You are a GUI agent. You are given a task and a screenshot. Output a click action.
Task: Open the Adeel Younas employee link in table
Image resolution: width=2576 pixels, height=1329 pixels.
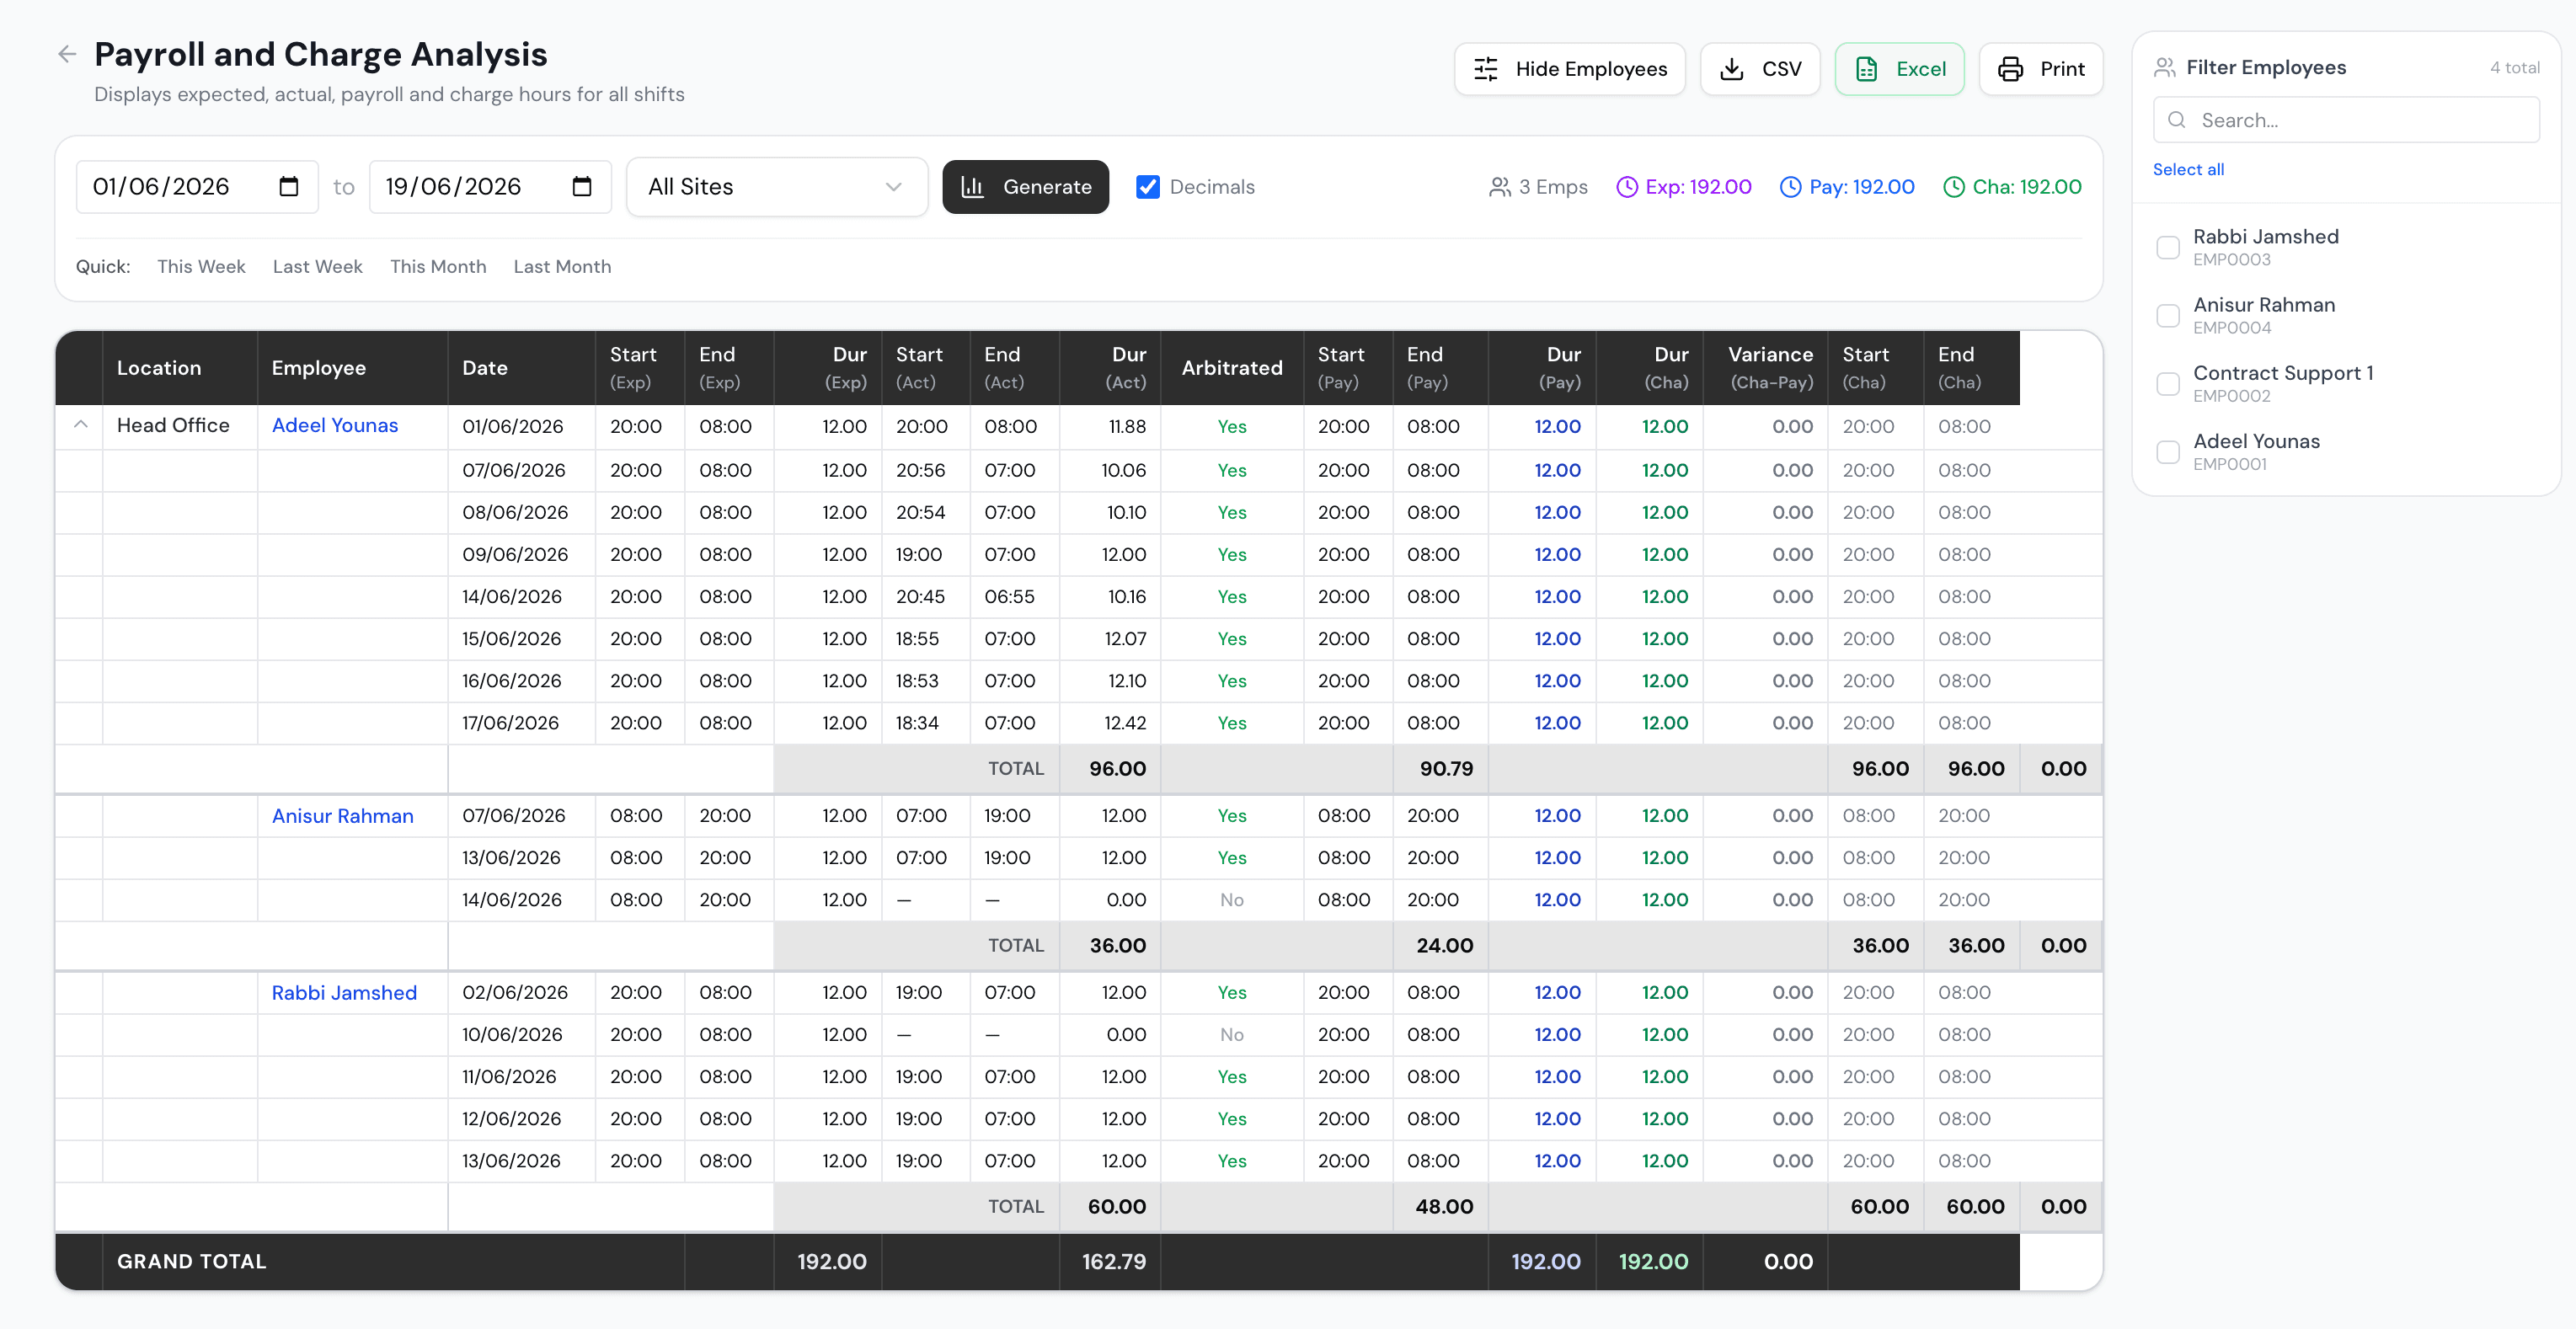pyautogui.click(x=335, y=425)
